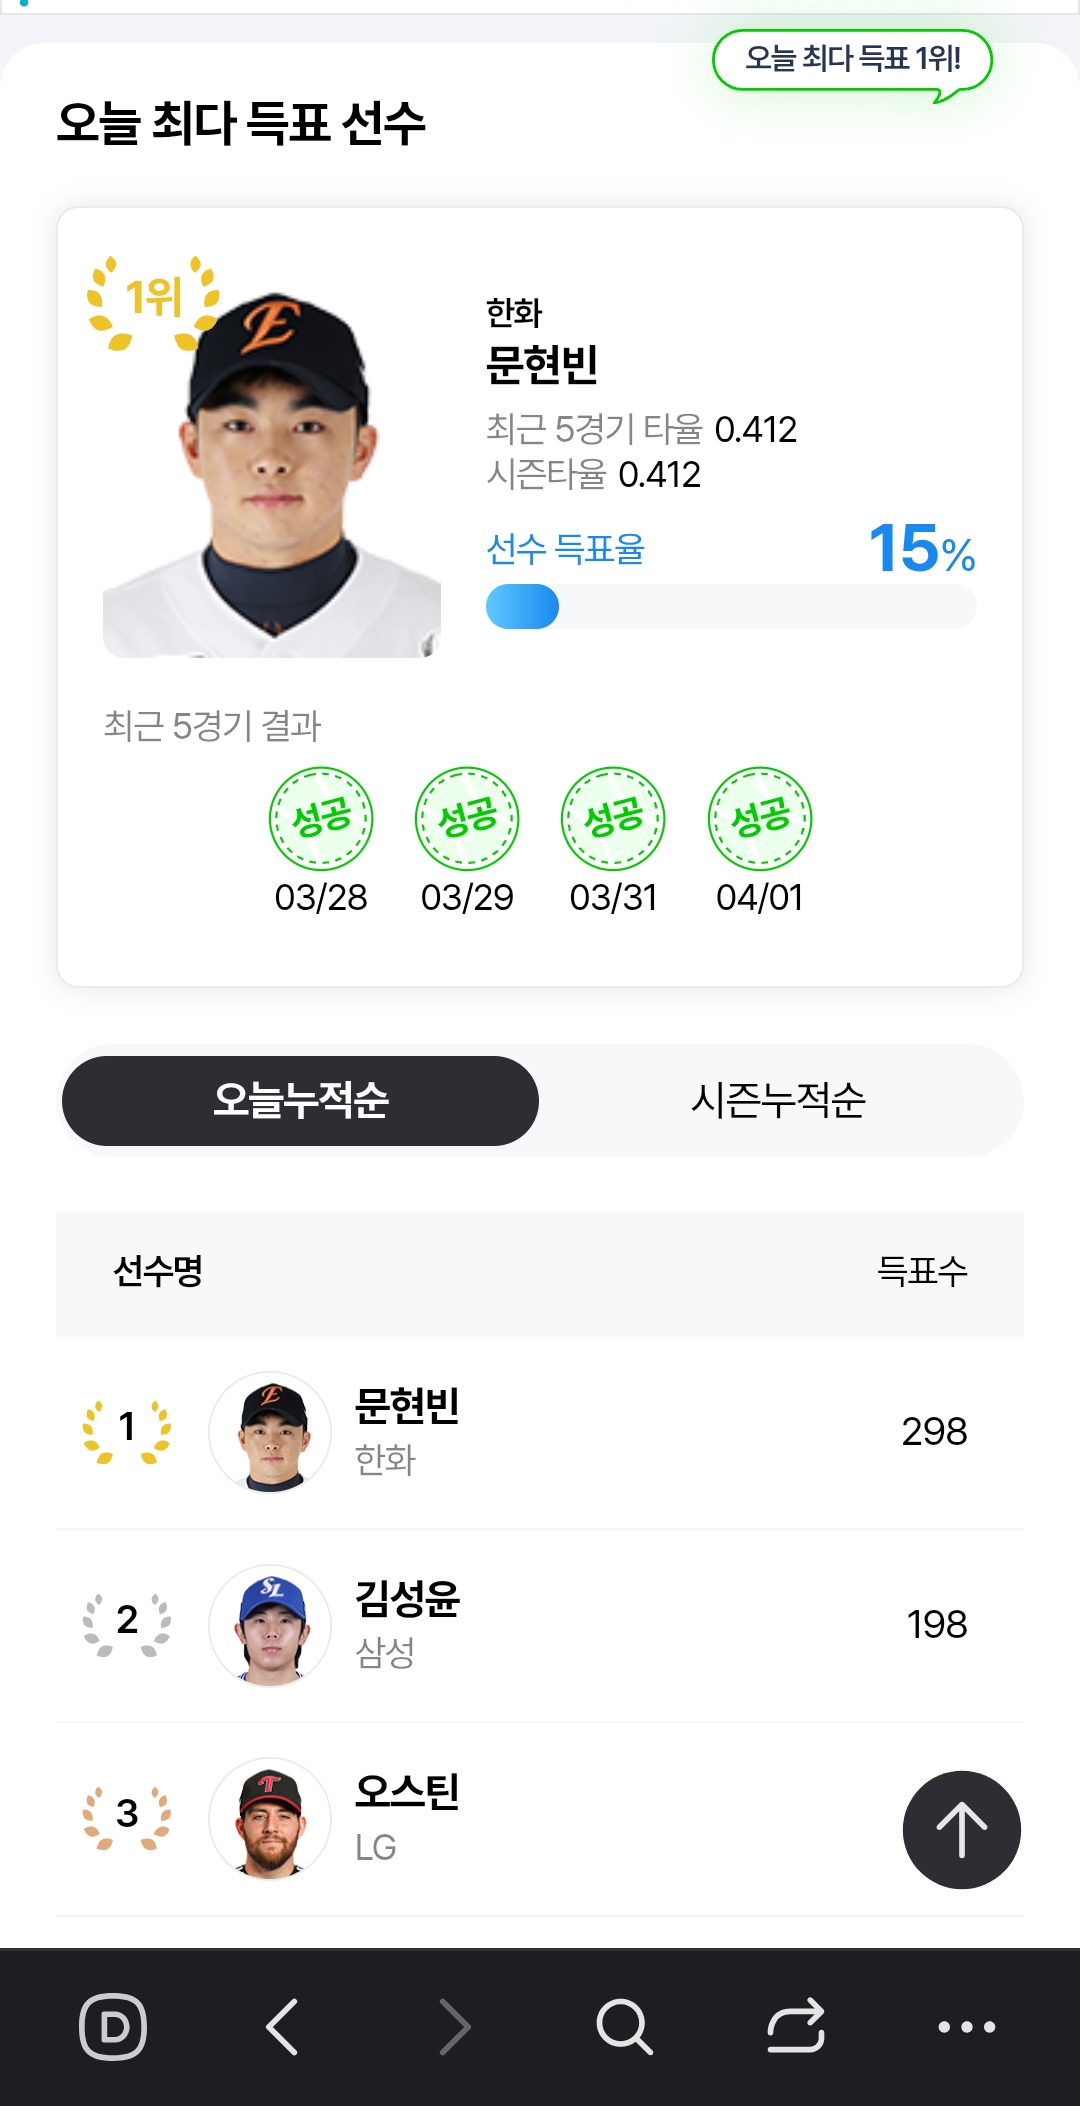Tap the gold 1위 laurel badge
This screenshot has height=2106, width=1080.
tap(153, 300)
